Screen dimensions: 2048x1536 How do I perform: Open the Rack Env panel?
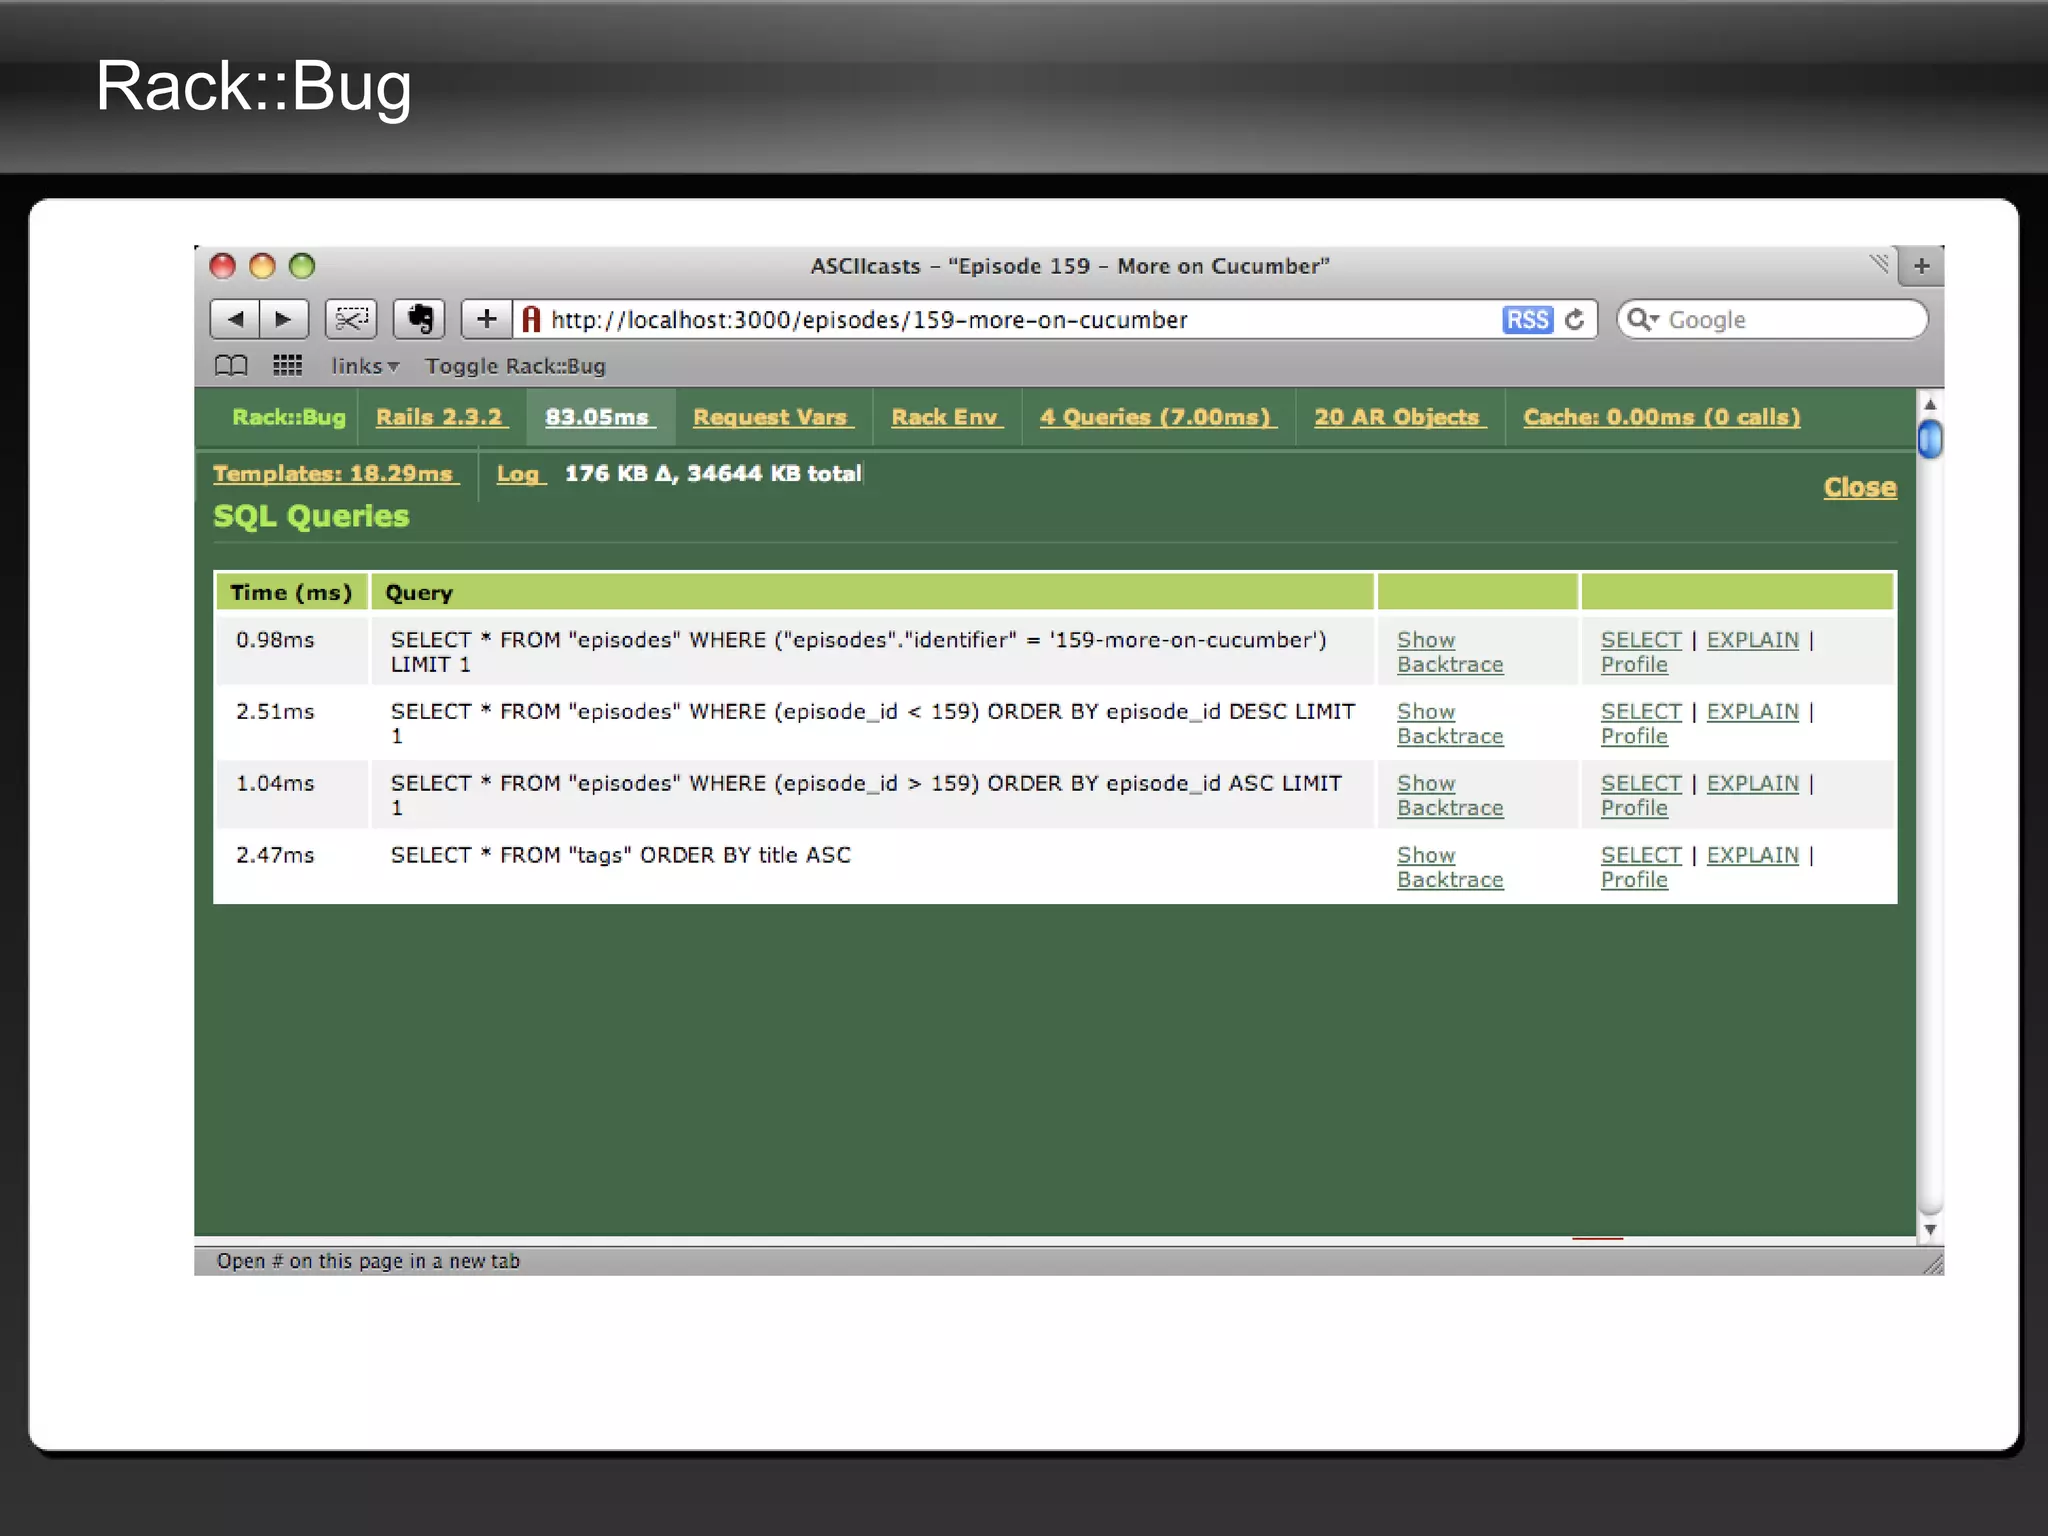pyautogui.click(x=945, y=417)
